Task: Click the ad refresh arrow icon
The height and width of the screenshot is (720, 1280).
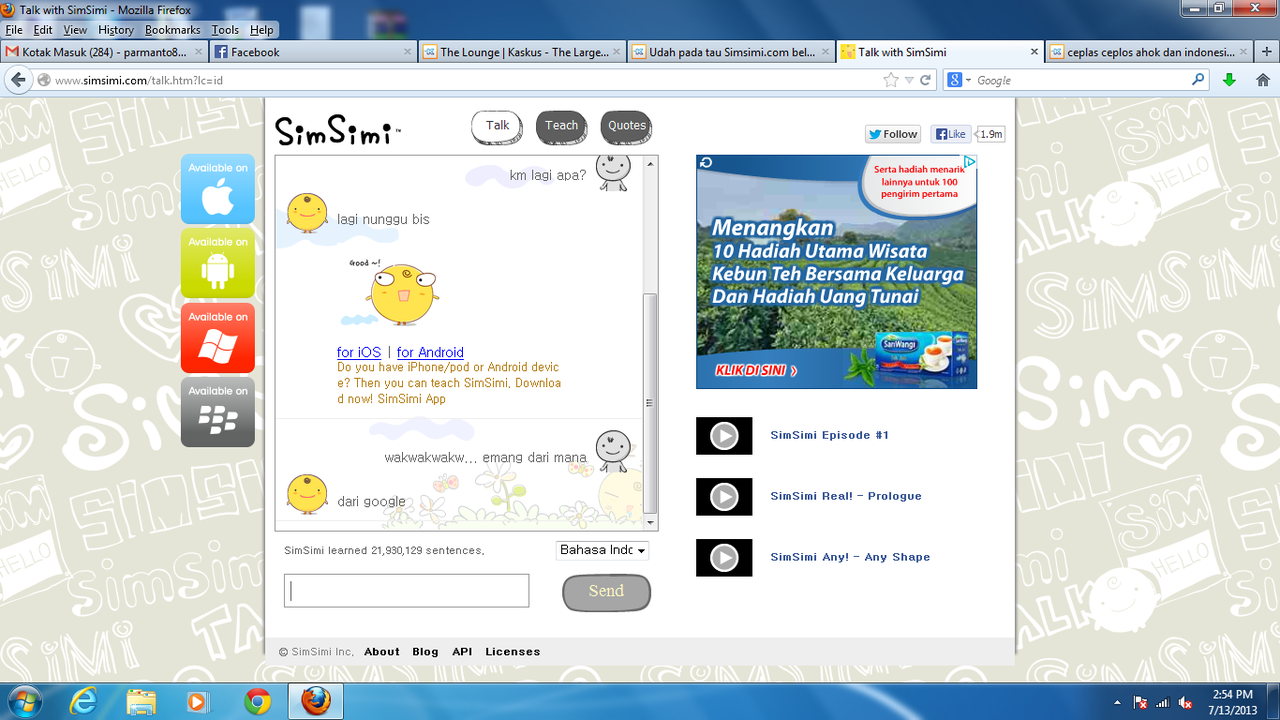Action: pyautogui.click(x=705, y=162)
